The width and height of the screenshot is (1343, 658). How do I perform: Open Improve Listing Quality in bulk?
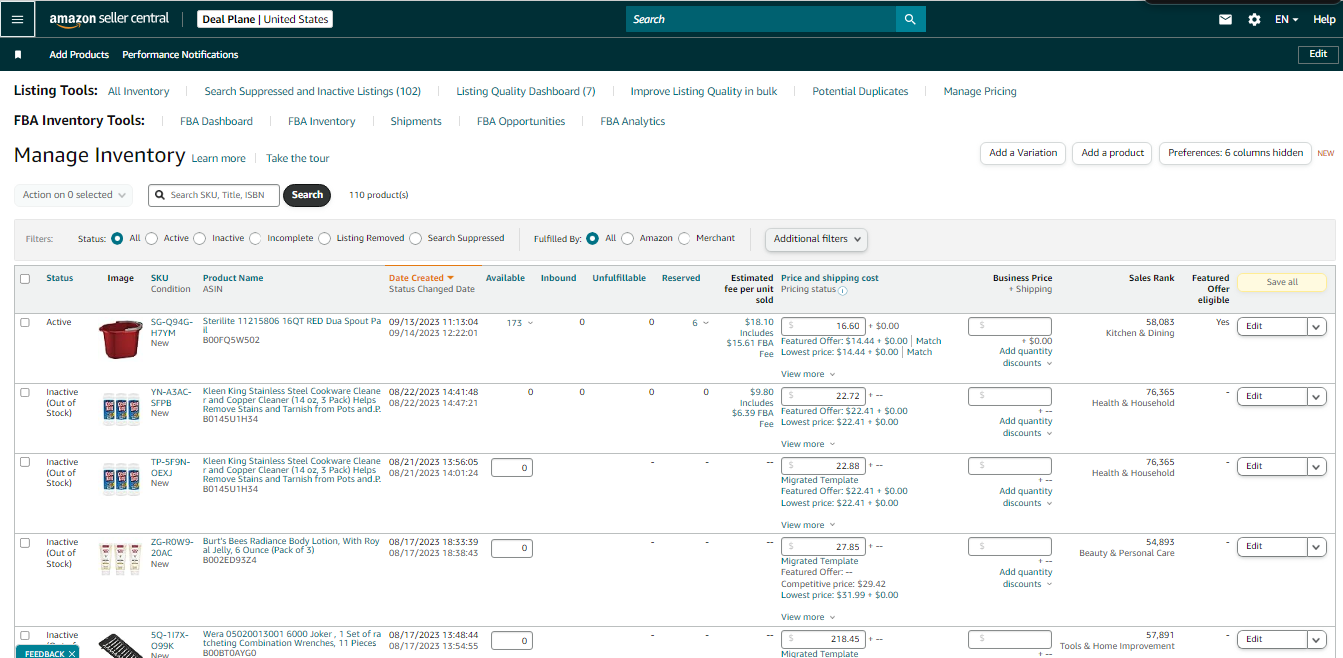(x=704, y=91)
